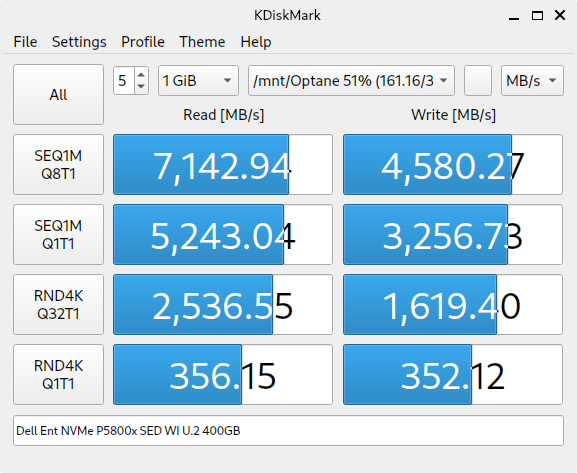Image resolution: width=577 pixels, height=473 pixels.
Task: Open the Profile menu
Action: [x=143, y=42]
